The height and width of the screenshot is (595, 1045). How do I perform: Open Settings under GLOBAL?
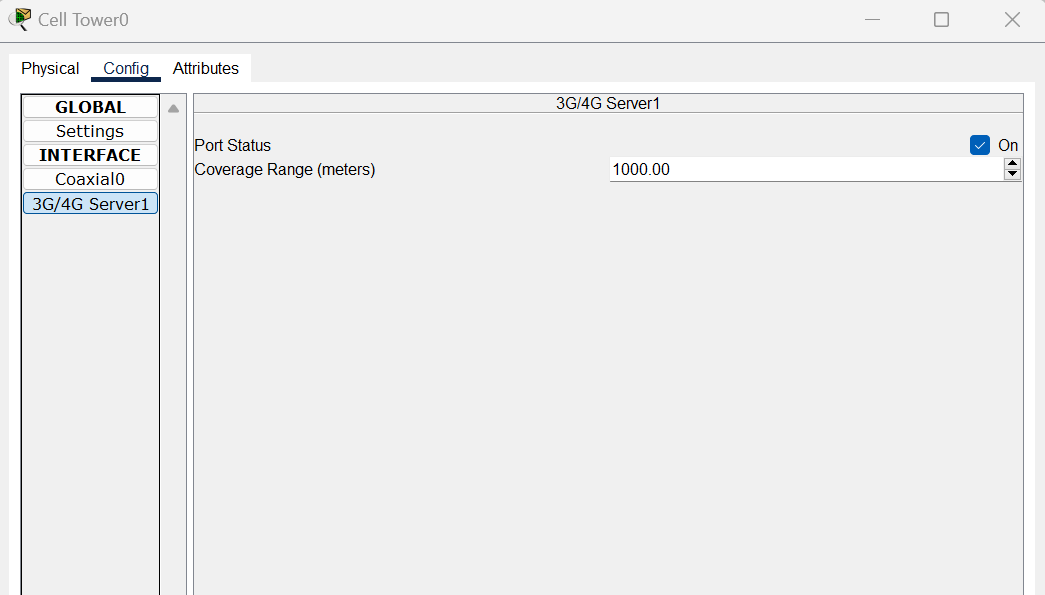90,131
